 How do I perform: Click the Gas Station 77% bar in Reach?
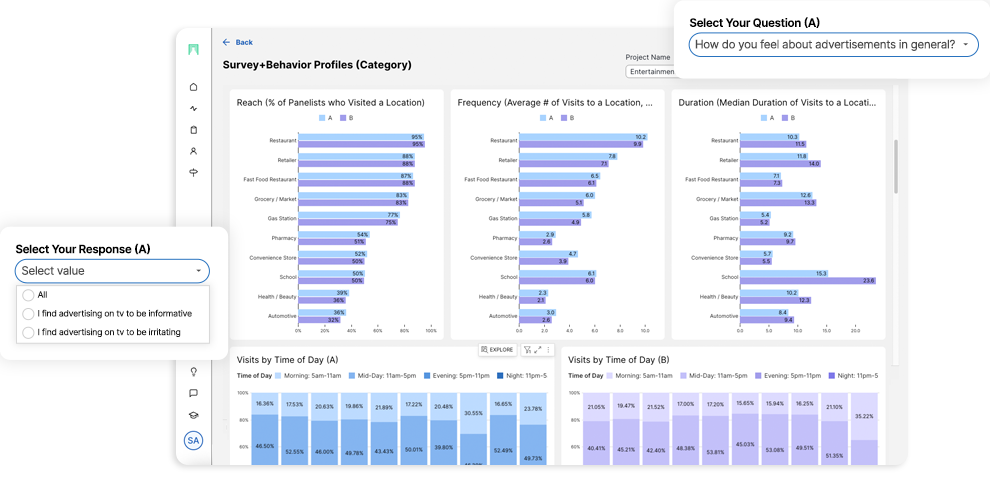click(x=349, y=215)
